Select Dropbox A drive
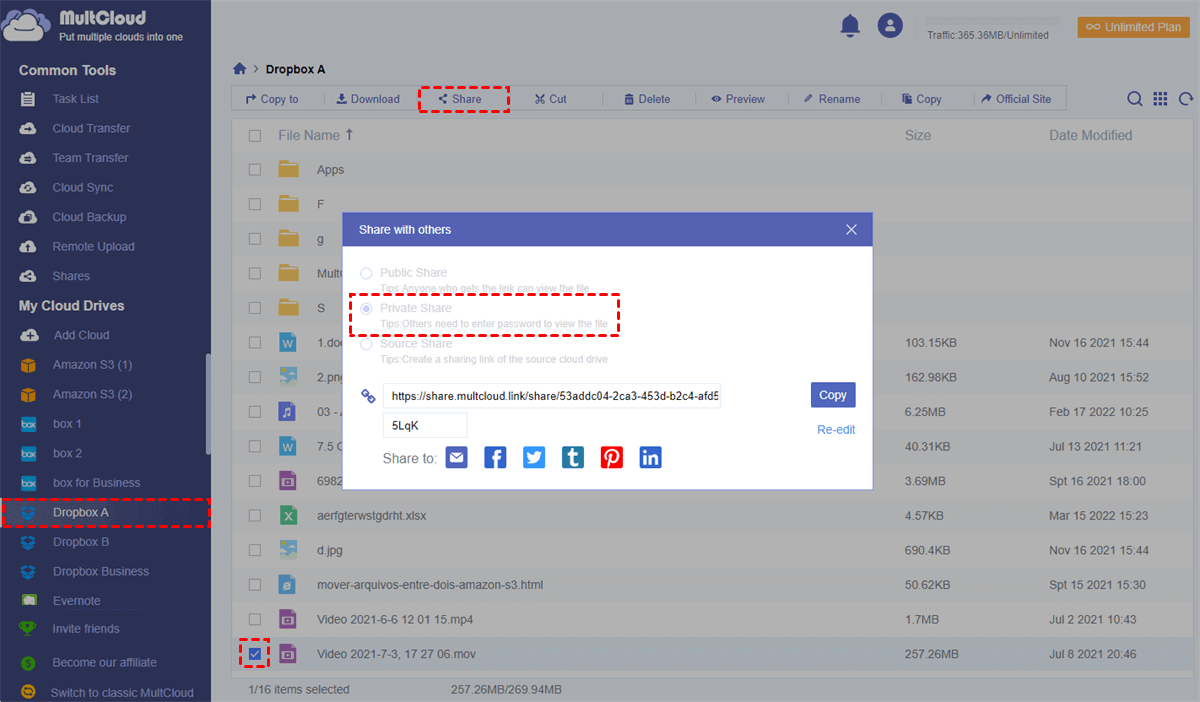Viewport: 1200px width, 702px height. click(x=80, y=512)
